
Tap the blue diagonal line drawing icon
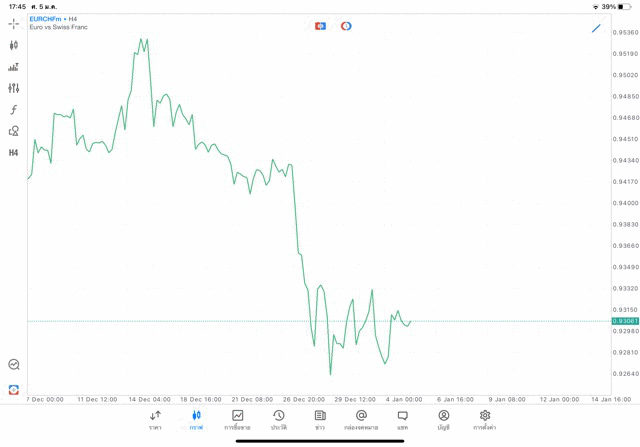coord(596,28)
